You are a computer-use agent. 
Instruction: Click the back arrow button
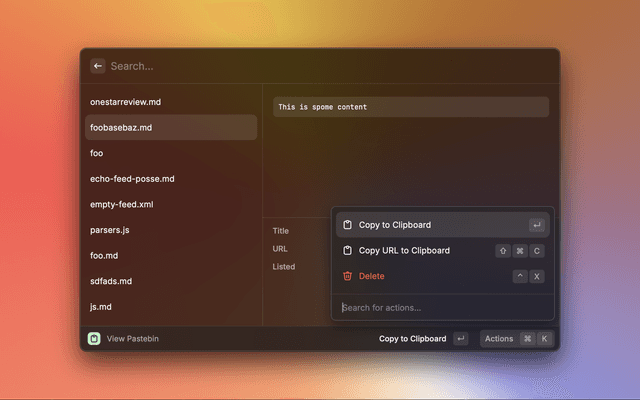pos(98,66)
